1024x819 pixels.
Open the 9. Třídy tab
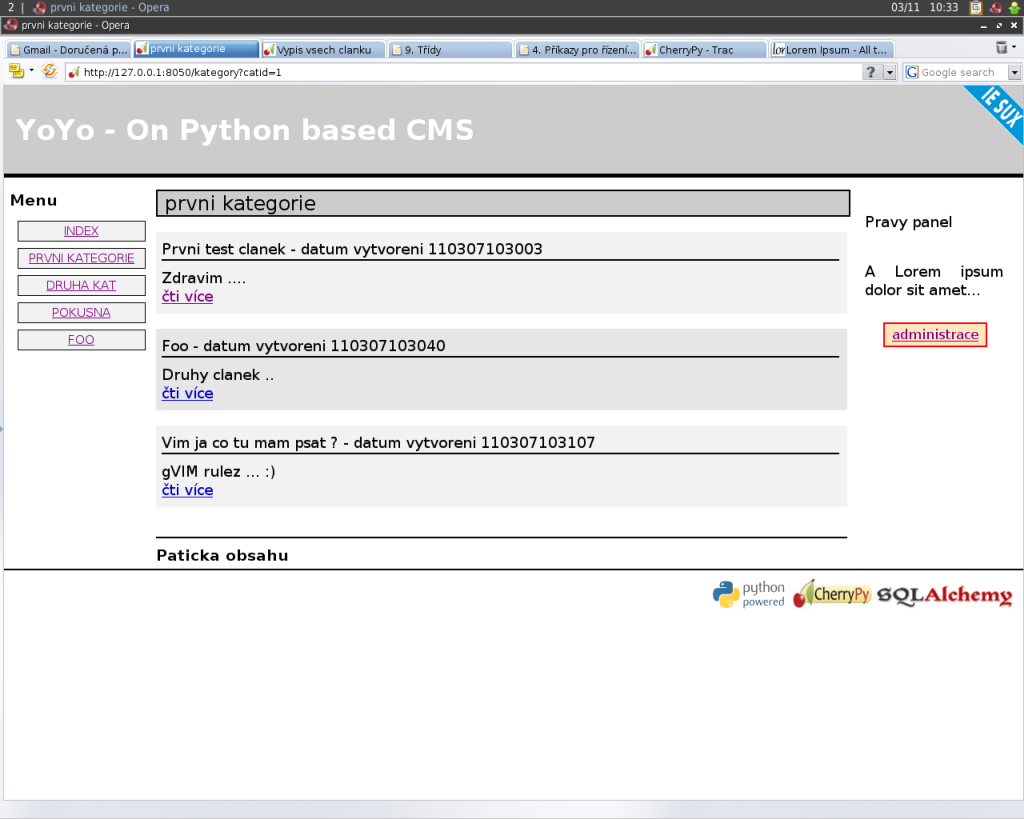[x=450, y=50]
